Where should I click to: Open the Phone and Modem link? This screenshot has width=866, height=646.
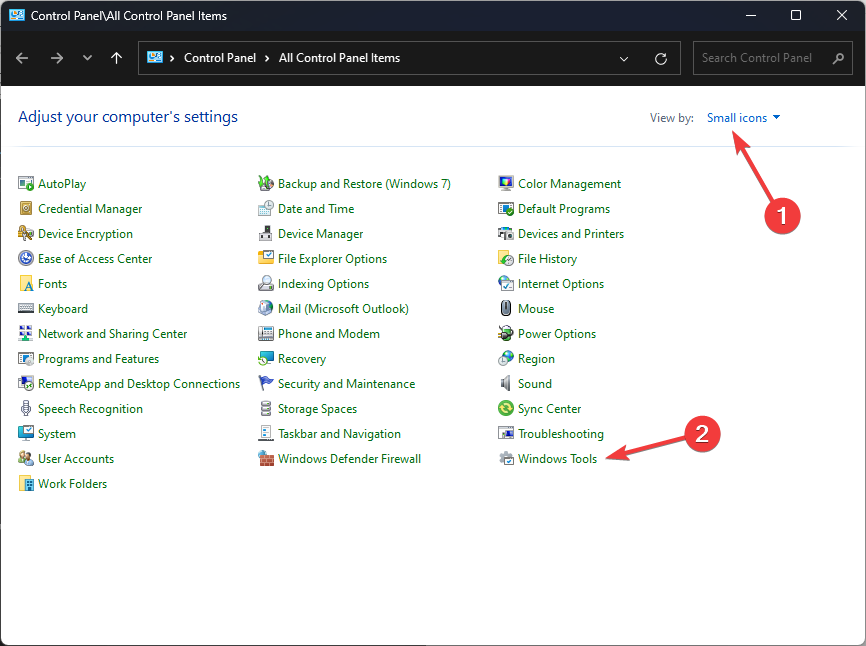(x=329, y=334)
